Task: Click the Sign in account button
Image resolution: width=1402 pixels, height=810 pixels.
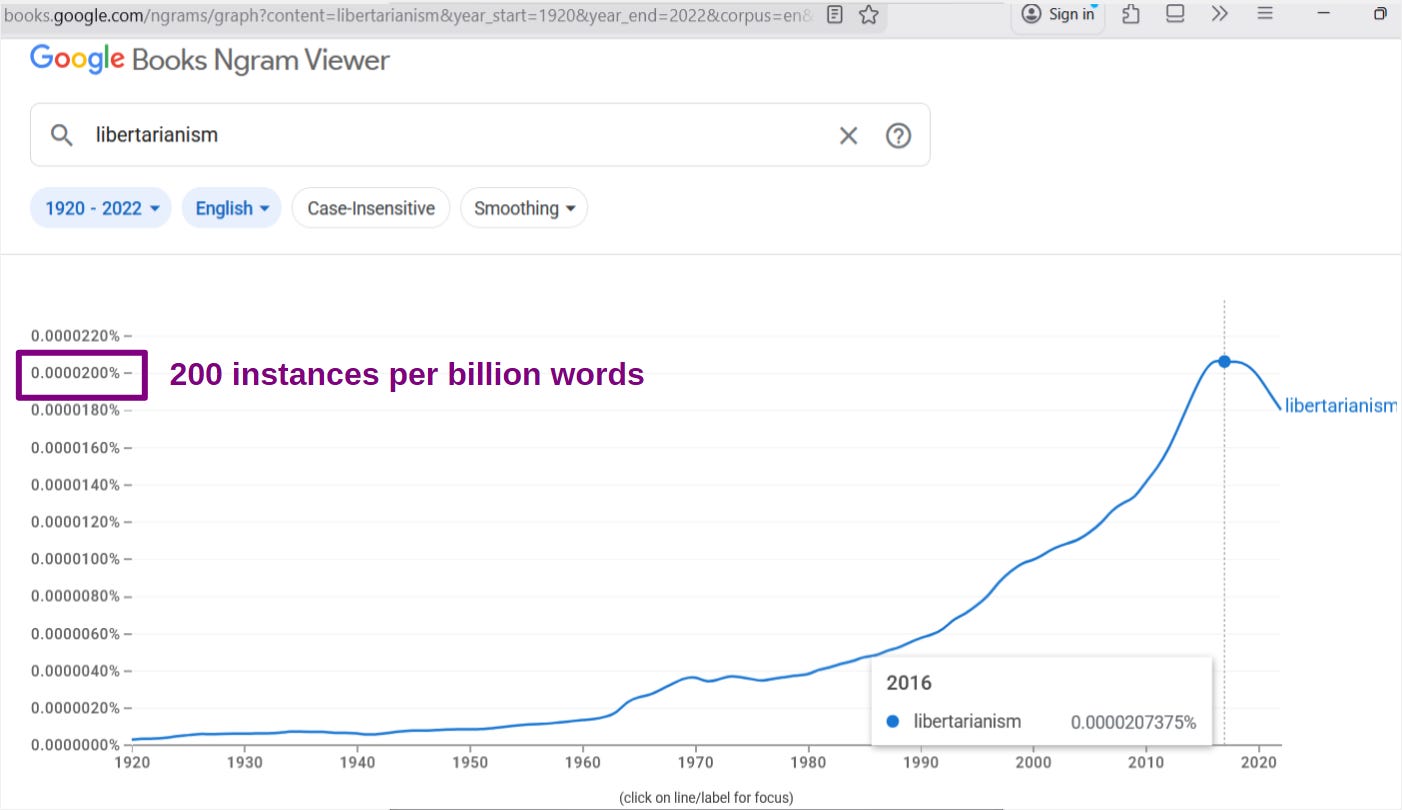Action: click(1056, 15)
